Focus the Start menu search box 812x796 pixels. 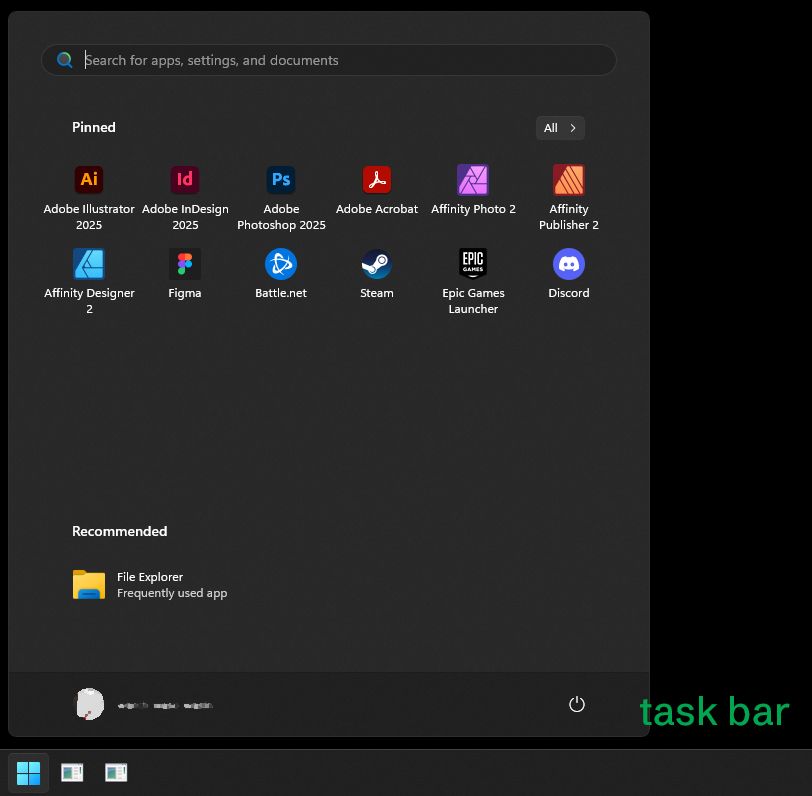pyautogui.click(x=329, y=60)
